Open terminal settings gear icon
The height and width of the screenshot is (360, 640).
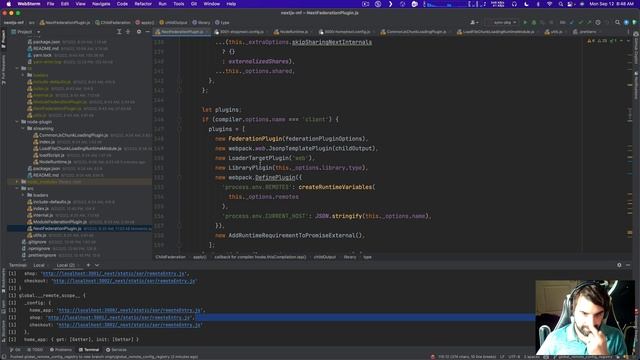(x=619, y=265)
